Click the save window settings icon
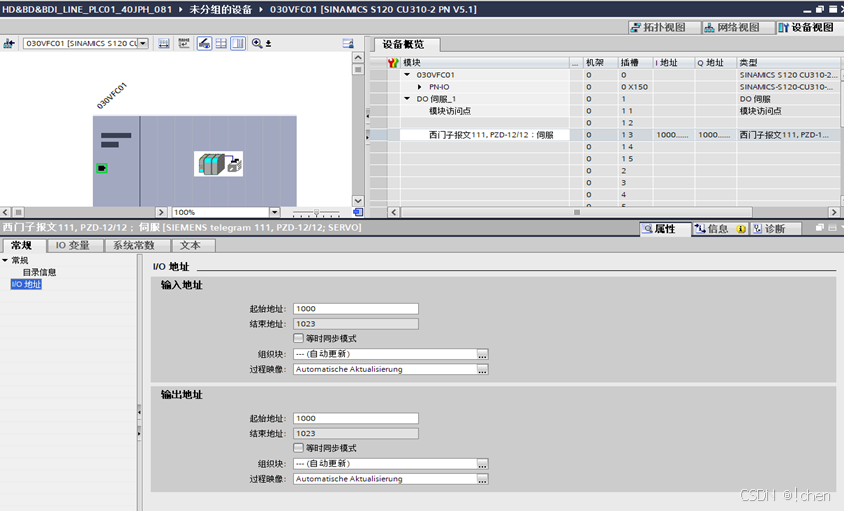 [x=348, y=44]
